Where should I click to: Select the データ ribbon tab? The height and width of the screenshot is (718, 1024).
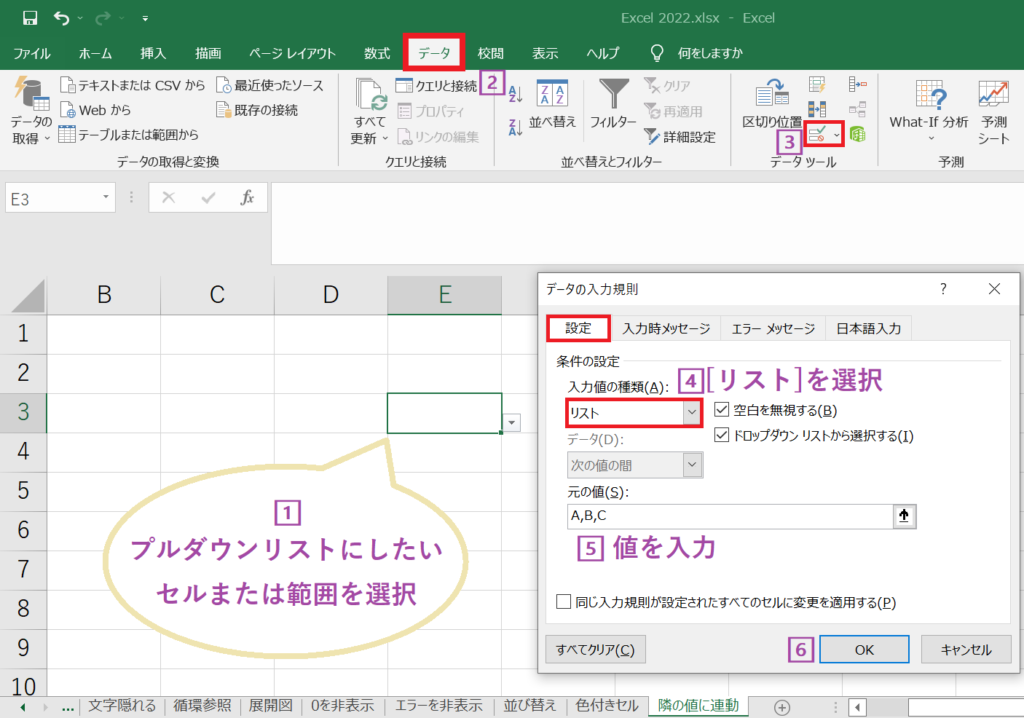(x=434, y=53)
